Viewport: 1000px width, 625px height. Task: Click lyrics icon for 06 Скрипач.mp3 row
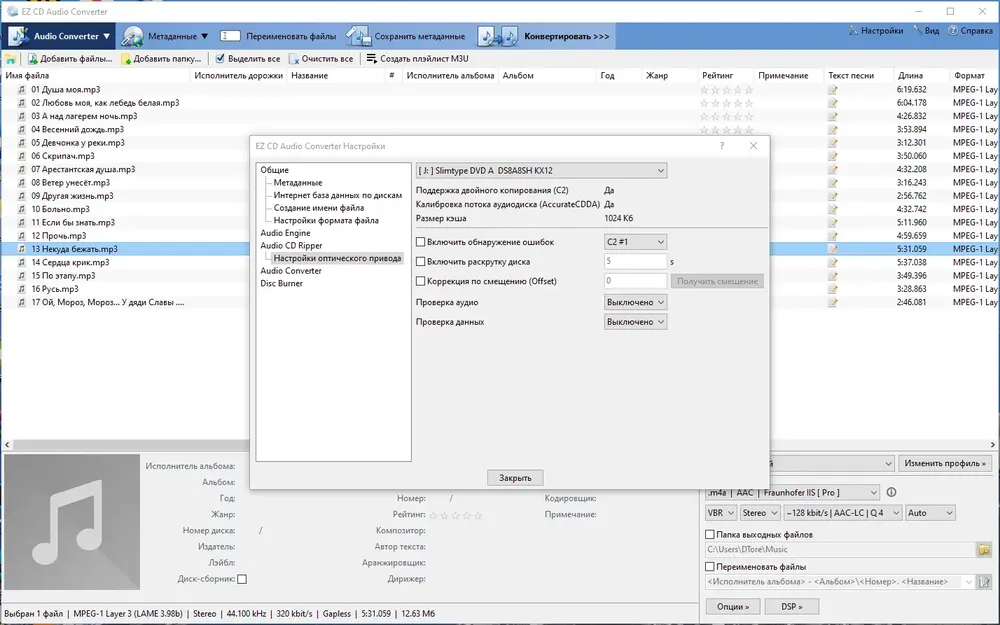tap(832, 156)
